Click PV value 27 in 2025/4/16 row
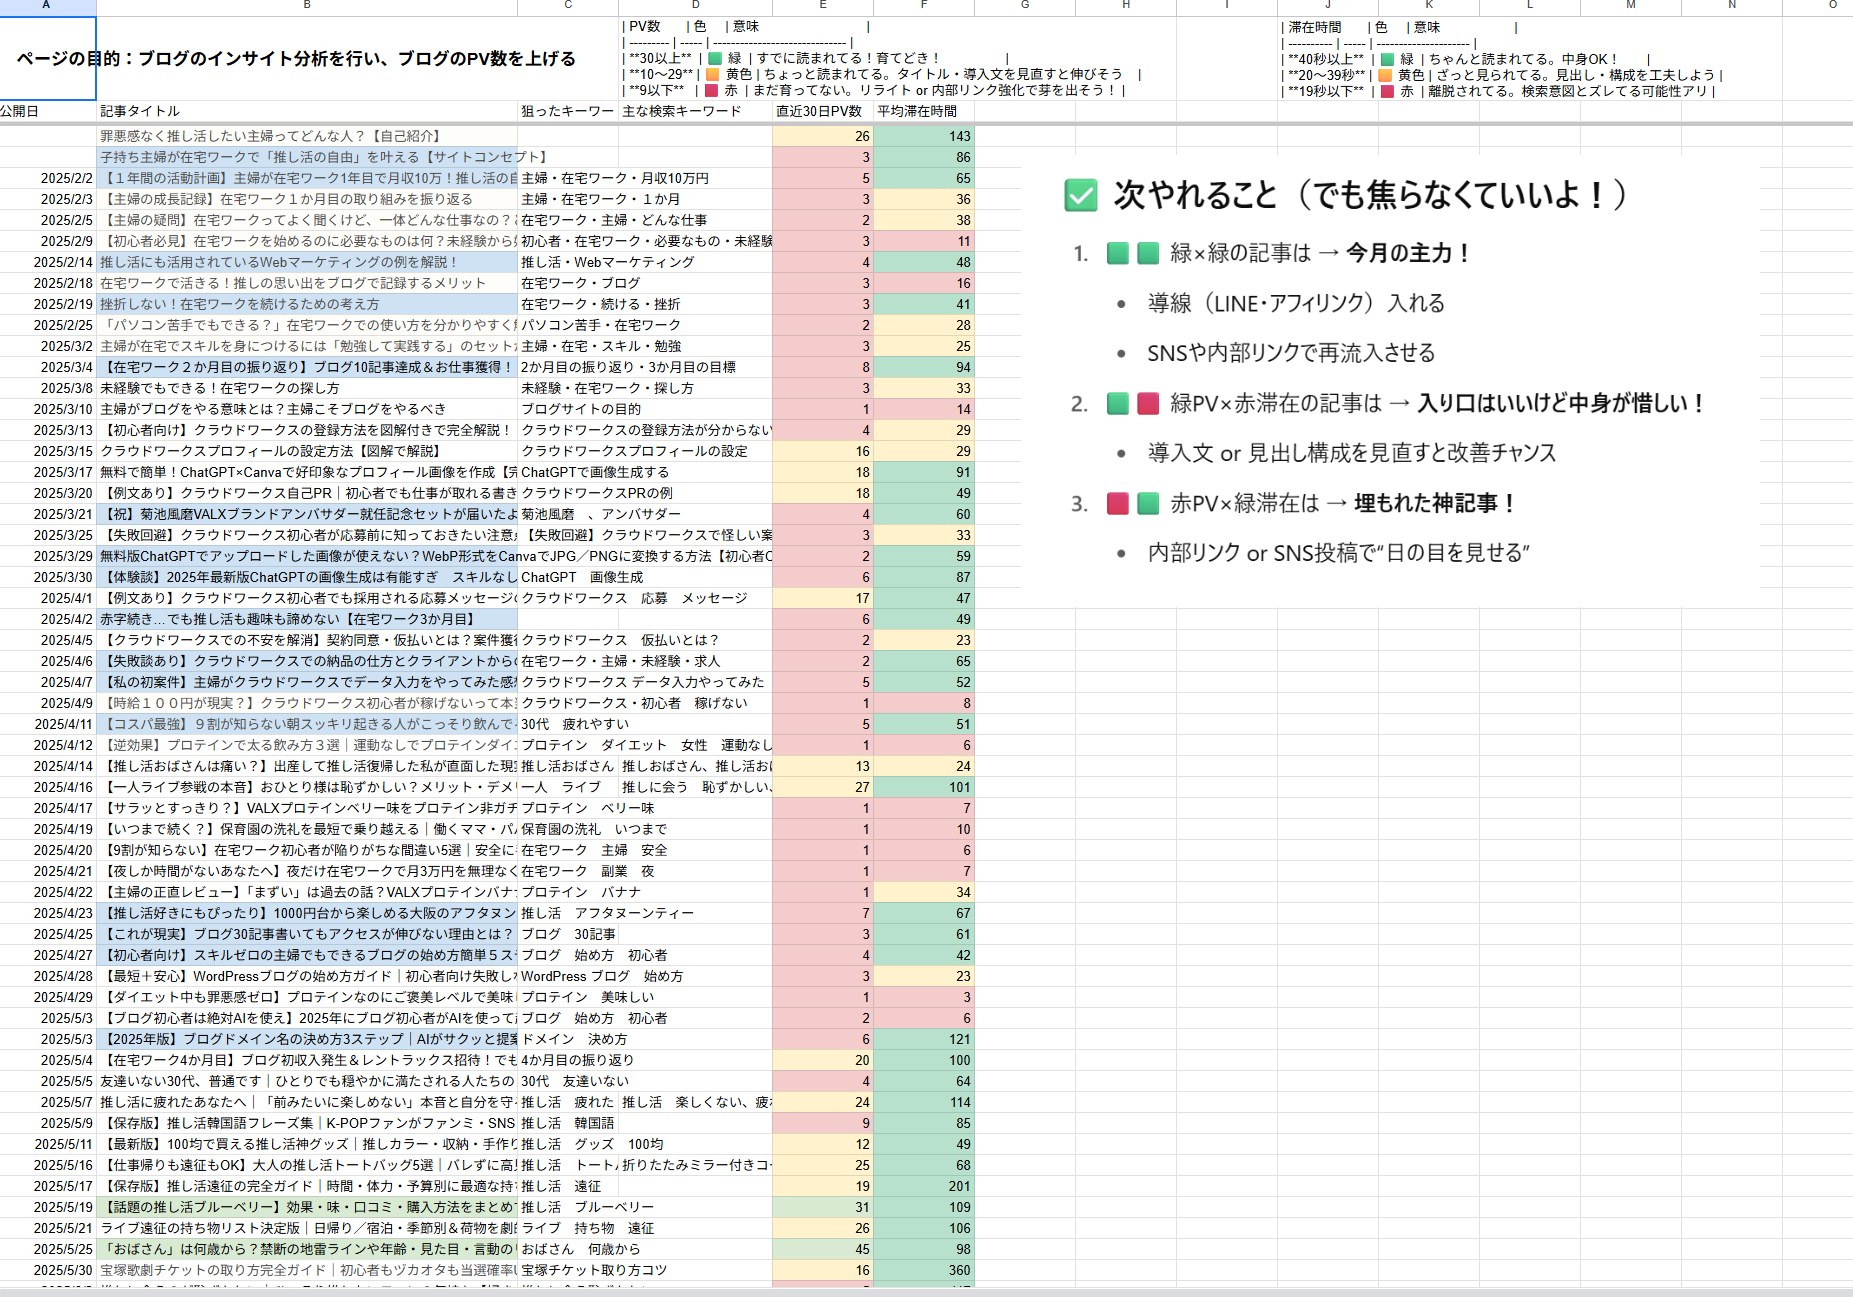1853x1297 pixels. [x=823, y=787]
